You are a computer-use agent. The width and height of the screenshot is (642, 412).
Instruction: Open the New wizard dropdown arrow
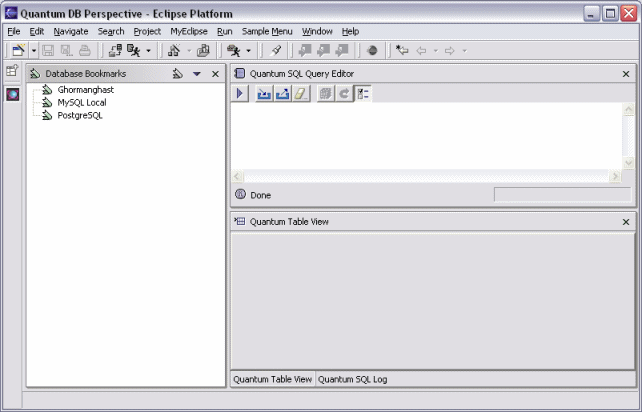point(33,50)
